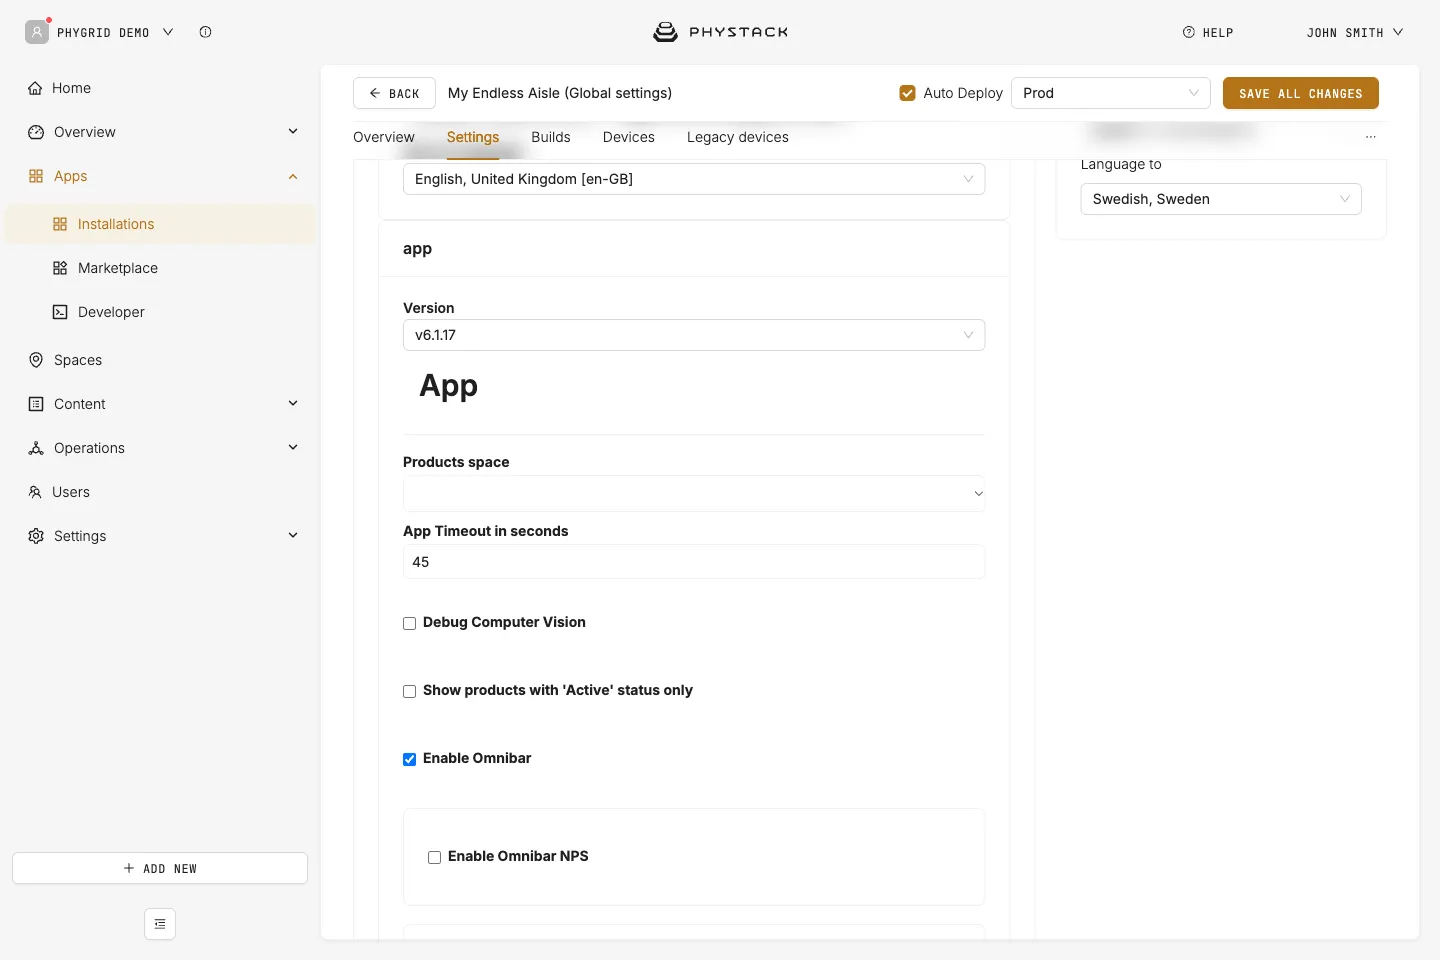Open the Devices tab
The width and height of the screenshot is (1440, 960).
coord(629,137)
